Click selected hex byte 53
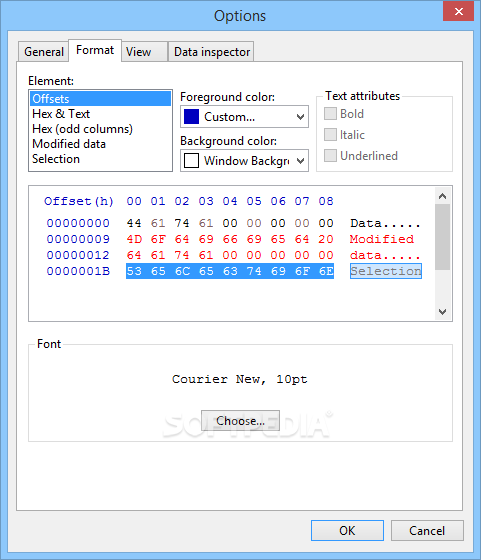Screen dimensions: 481x560 tap(134, 271)
